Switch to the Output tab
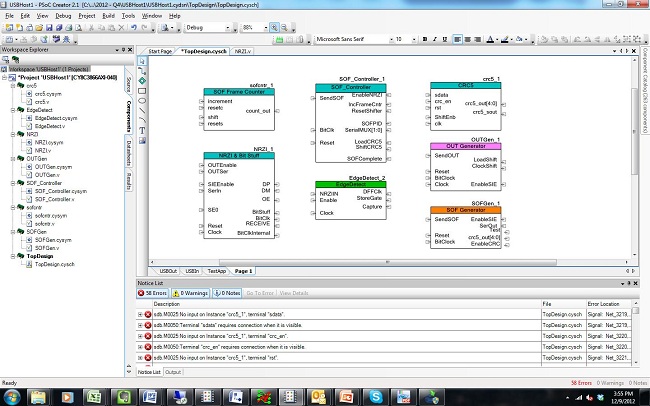The width and height of the screenshot is (650, 406). point(173,372)
